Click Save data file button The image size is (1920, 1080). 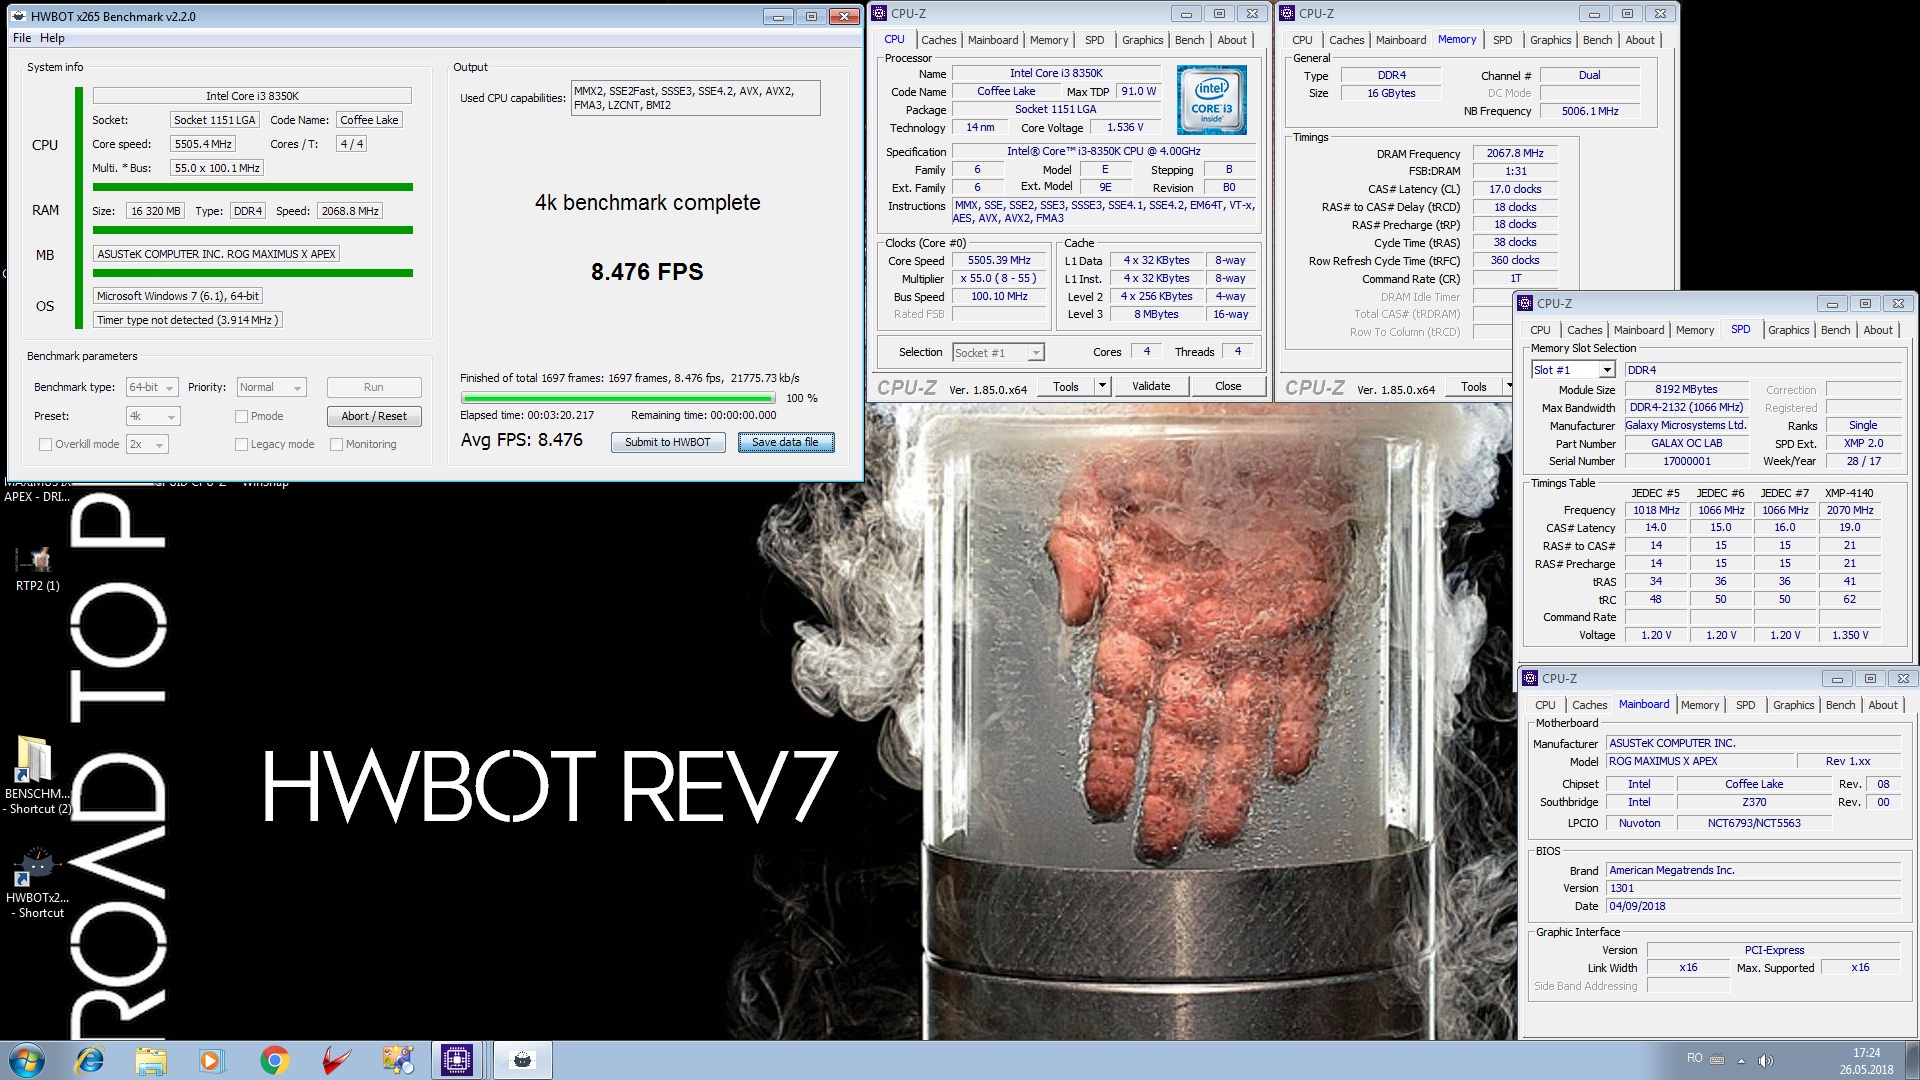(x=785, y=442)
